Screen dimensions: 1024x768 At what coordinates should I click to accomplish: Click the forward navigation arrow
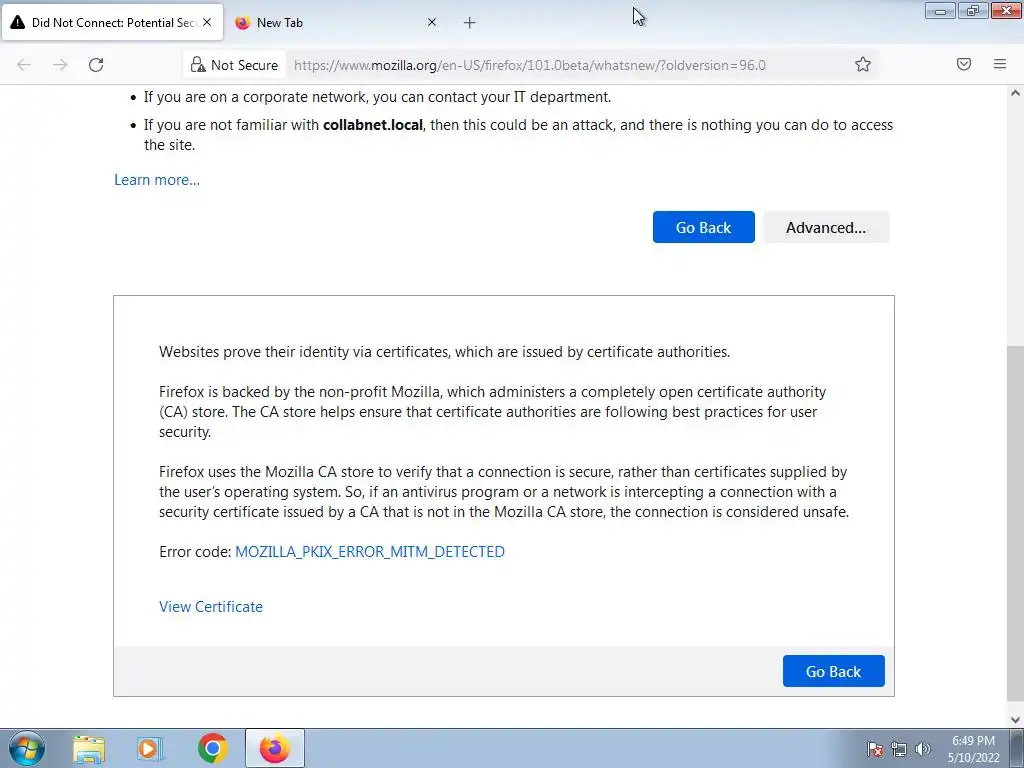click(x=60, y=65)
